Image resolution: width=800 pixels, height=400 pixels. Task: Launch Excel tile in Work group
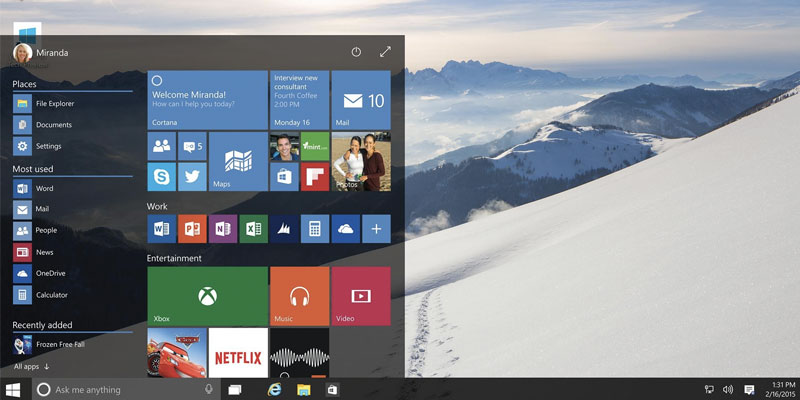click(254, 229)
